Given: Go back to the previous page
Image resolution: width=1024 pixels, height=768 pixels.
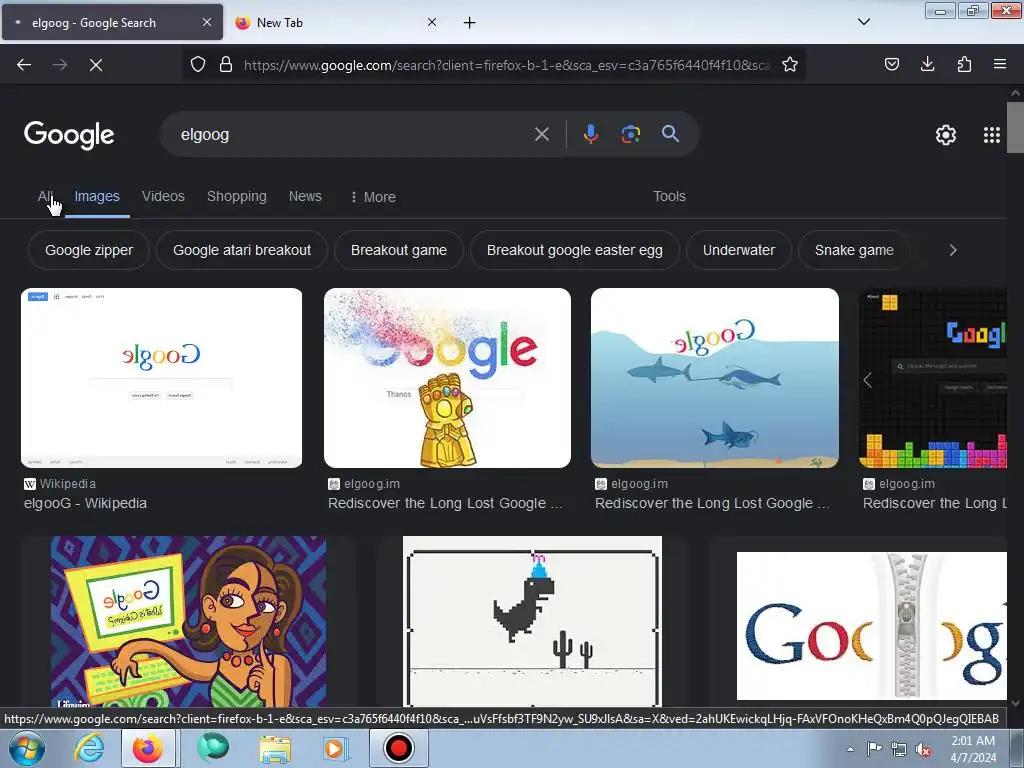Looking at the screenshot, I should [24, 65].
